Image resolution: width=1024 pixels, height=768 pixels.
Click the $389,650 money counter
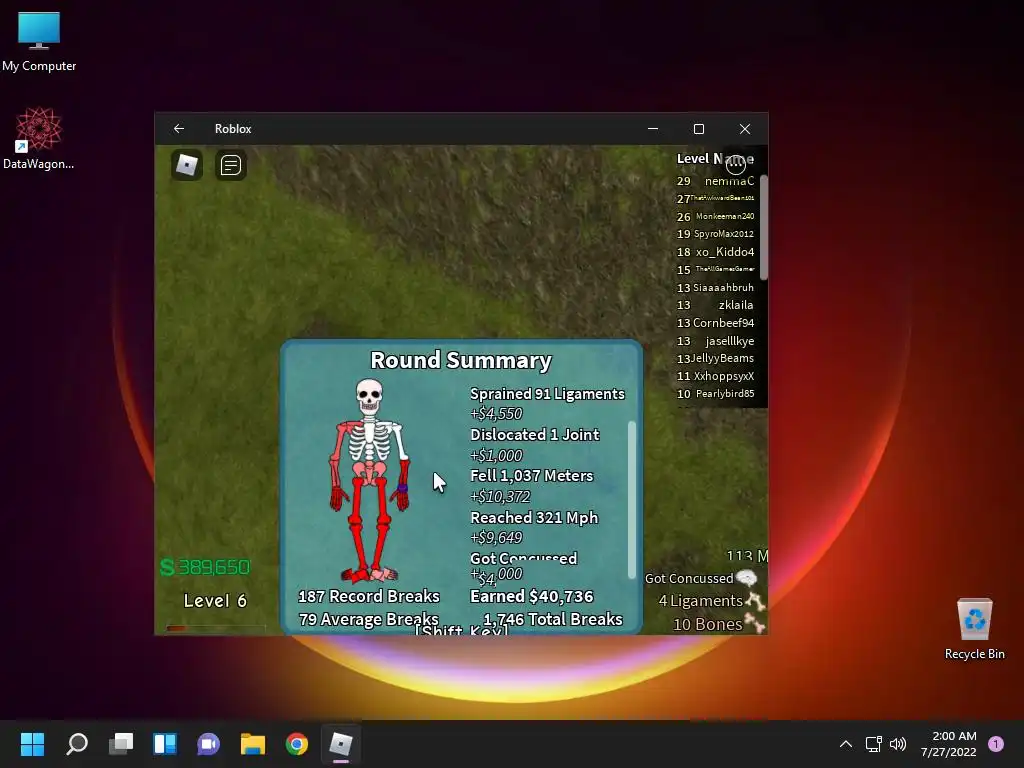click(x=205, y=567)
